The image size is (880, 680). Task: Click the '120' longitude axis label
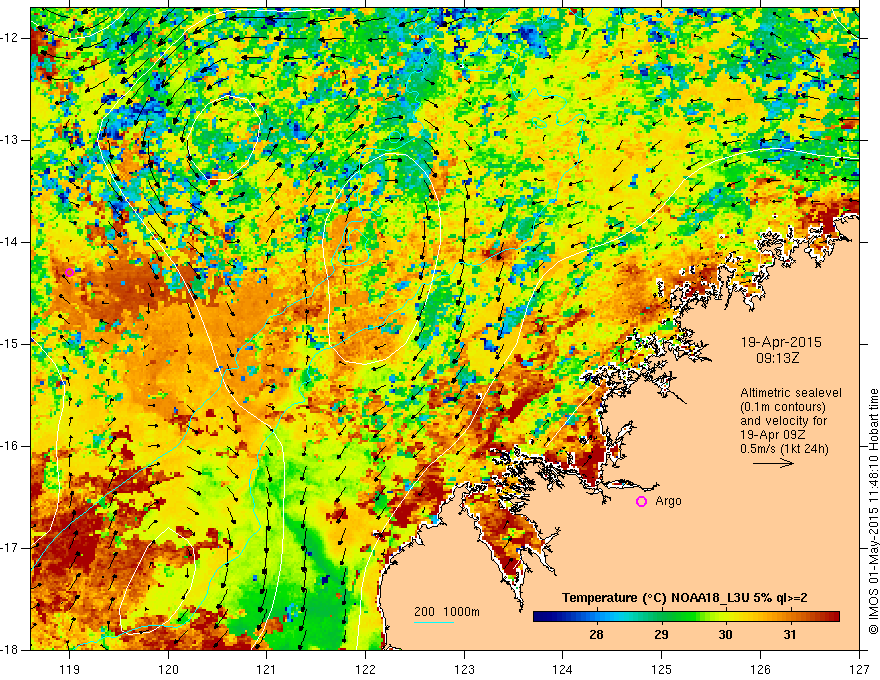point(168,669)
